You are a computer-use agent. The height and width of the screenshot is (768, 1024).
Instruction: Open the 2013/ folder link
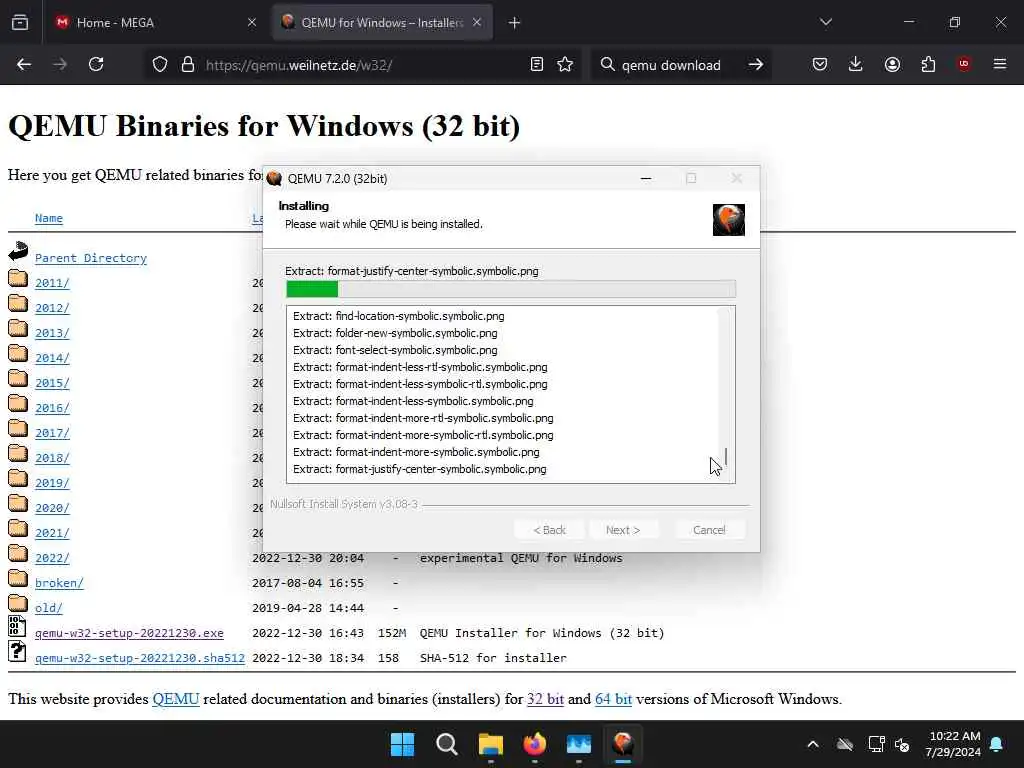coord(52,333)
